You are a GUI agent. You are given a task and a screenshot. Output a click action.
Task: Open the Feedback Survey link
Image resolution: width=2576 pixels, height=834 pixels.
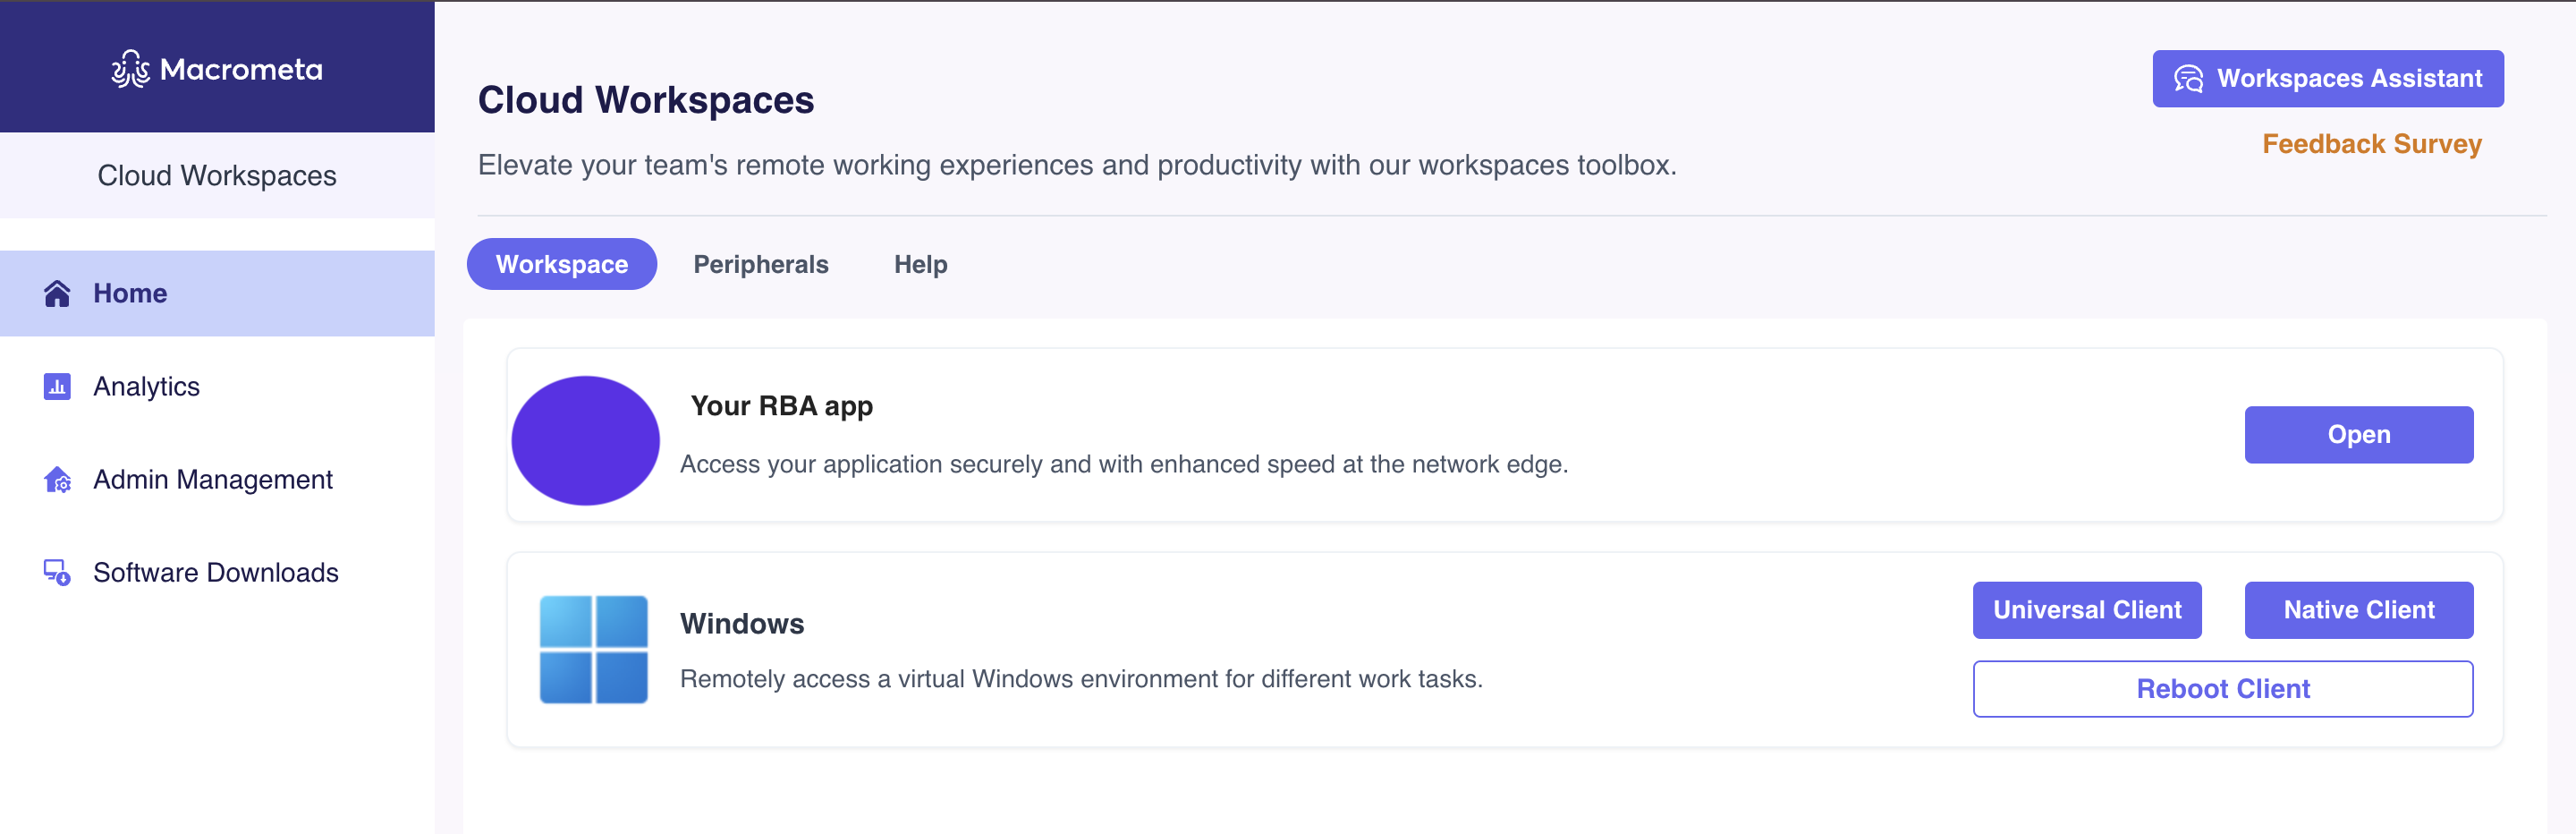(x=2371, y=144)
